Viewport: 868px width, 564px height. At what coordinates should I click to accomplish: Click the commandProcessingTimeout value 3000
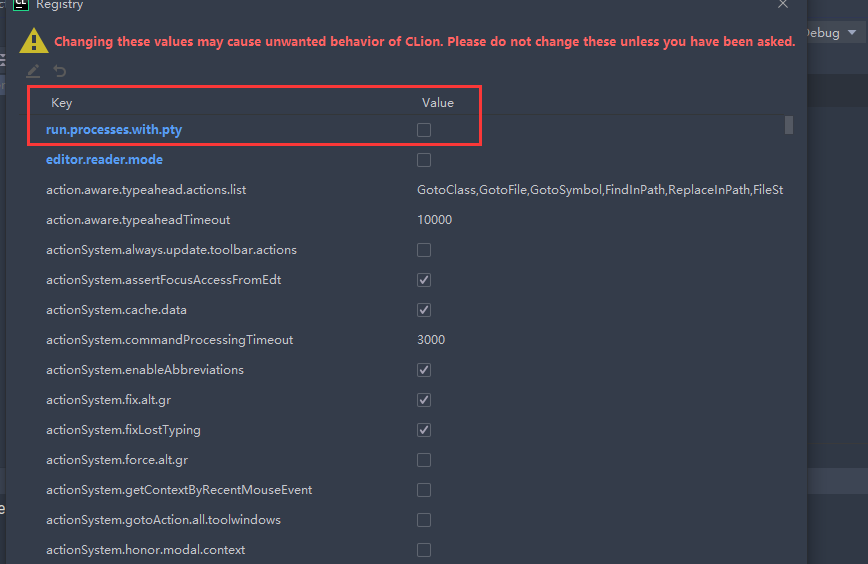431,340
